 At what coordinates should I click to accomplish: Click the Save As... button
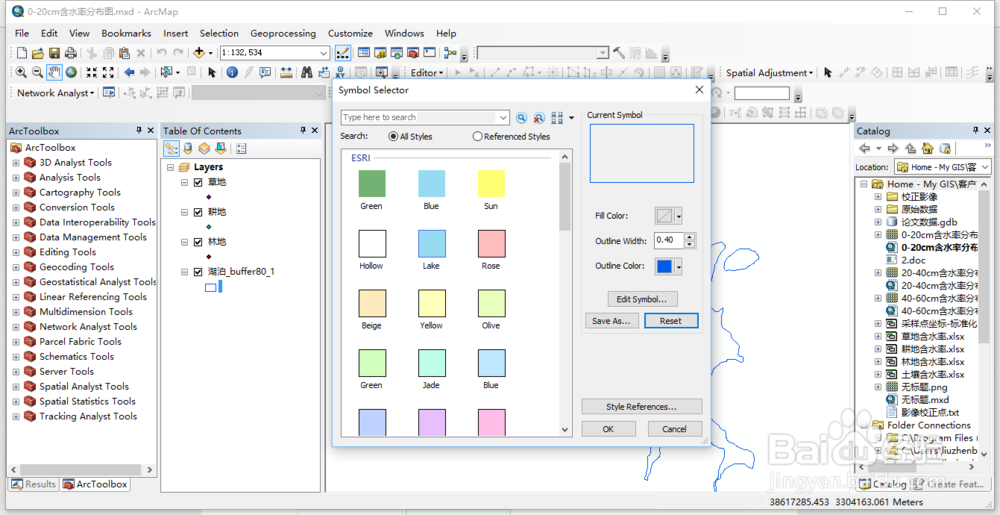pos(611,321)
